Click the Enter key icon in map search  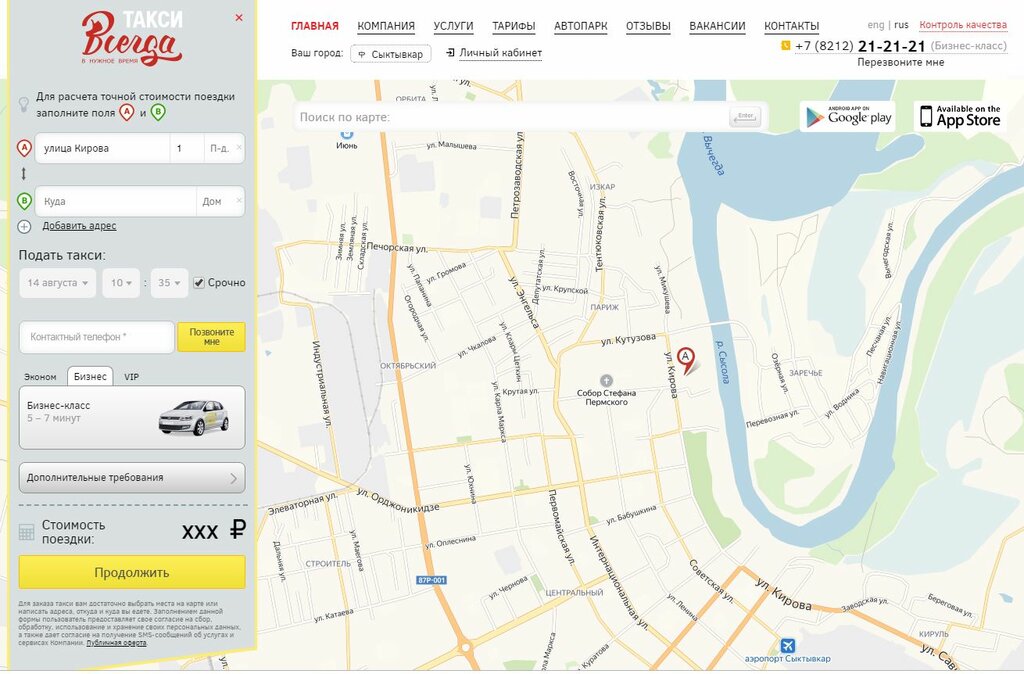[x=745, y=117]
